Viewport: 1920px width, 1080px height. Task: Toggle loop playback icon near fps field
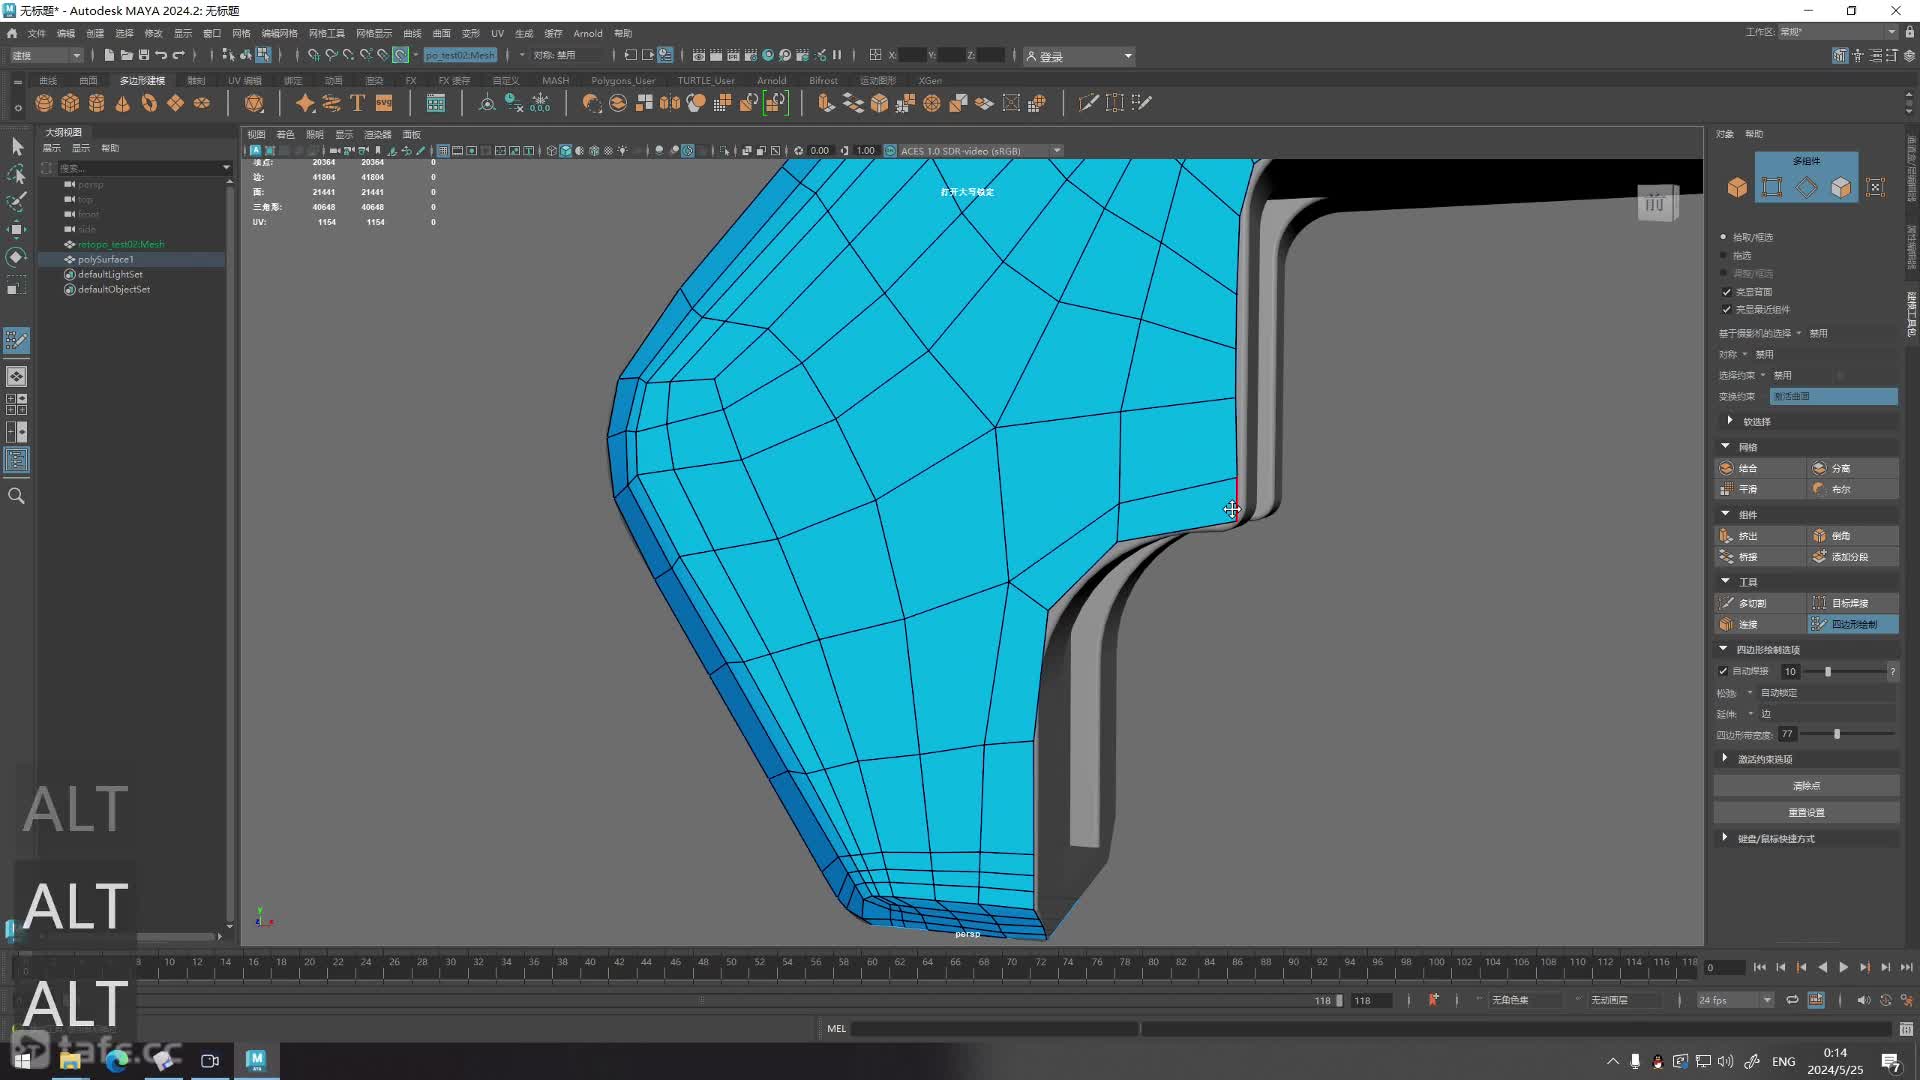tap(1792, 1000)
